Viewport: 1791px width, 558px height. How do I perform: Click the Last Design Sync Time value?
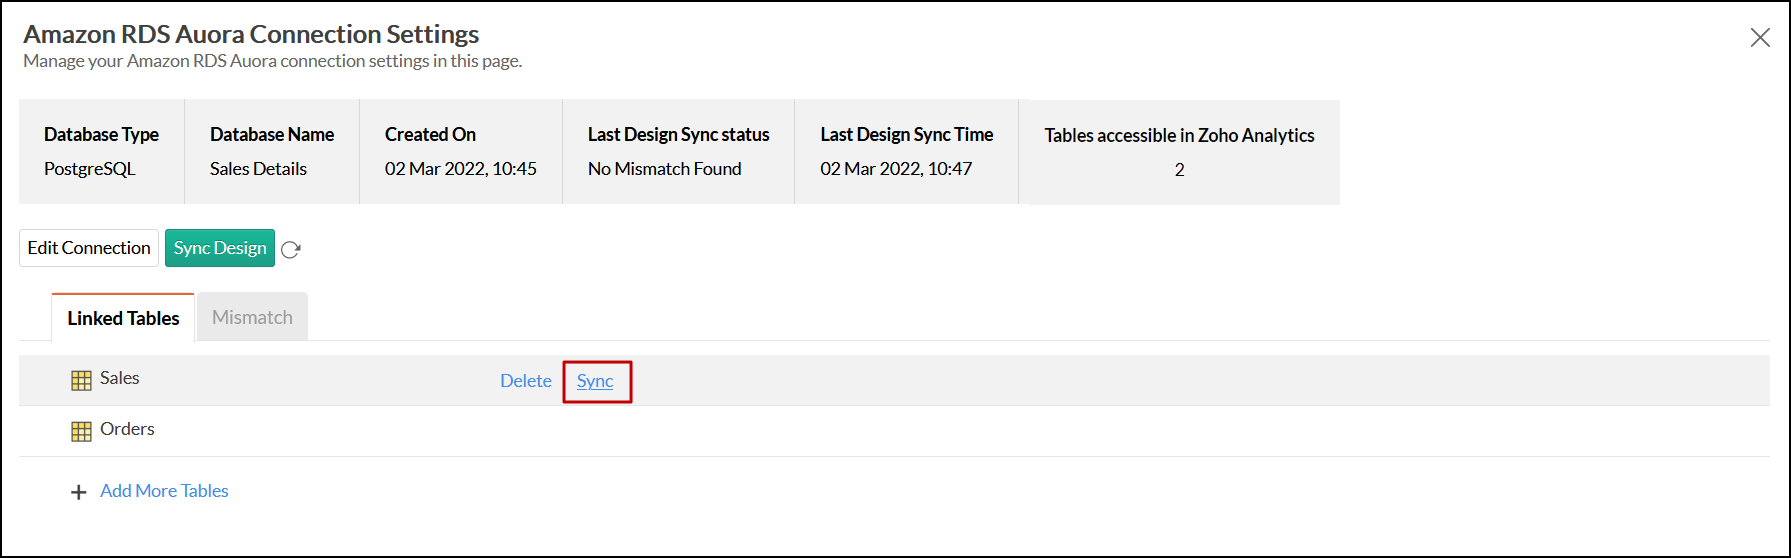click(896, 169)
